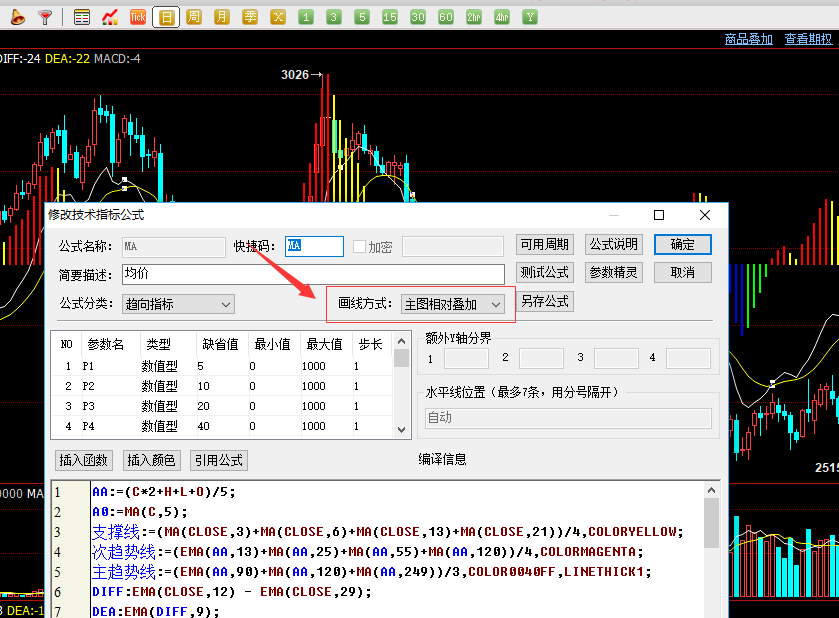This screenshot has height=618, width=839.
Task: Open the filter (wine glass) icon
Action: 44,16
